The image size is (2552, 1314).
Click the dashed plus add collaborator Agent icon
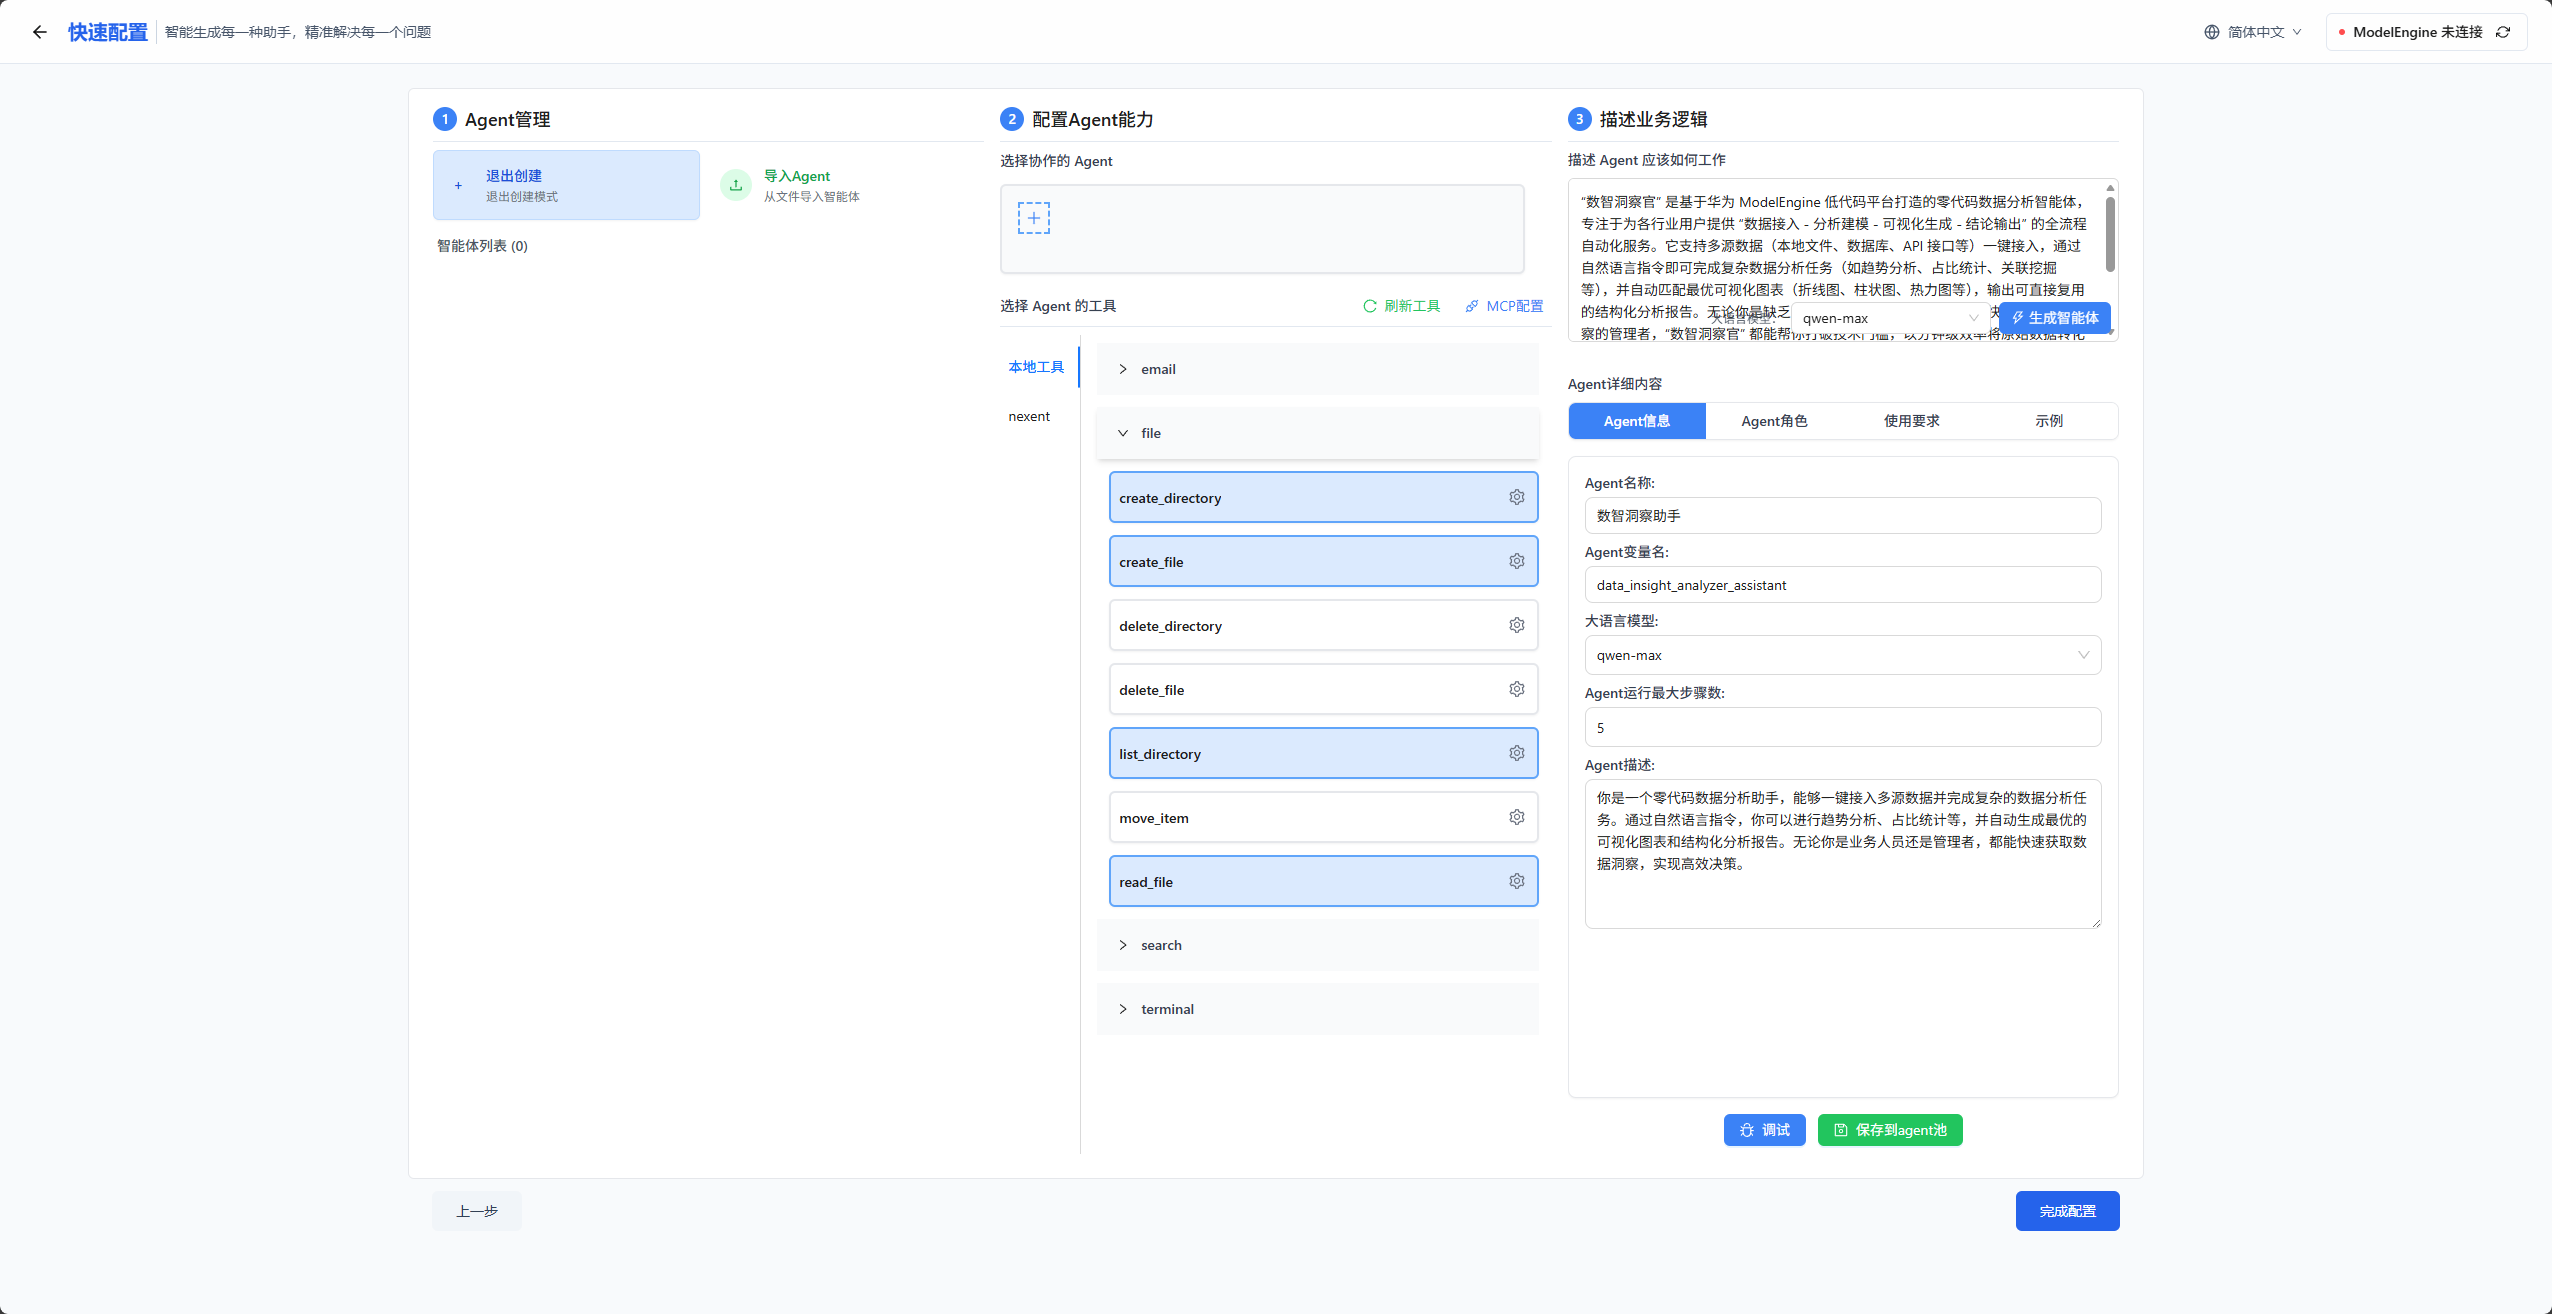point(1033,218)
